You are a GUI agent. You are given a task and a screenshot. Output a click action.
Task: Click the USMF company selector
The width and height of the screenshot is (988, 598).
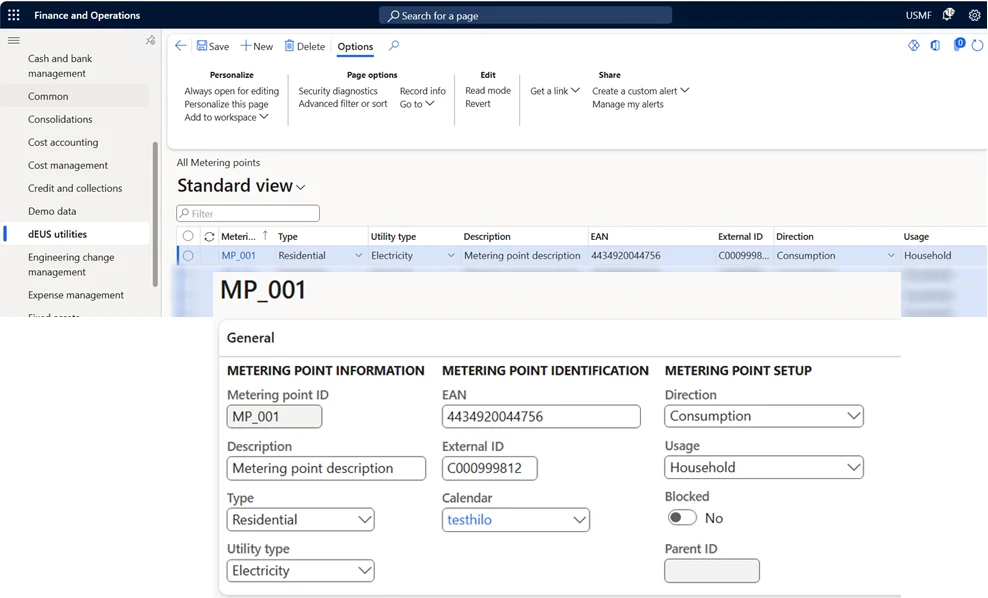pos(918,15)
